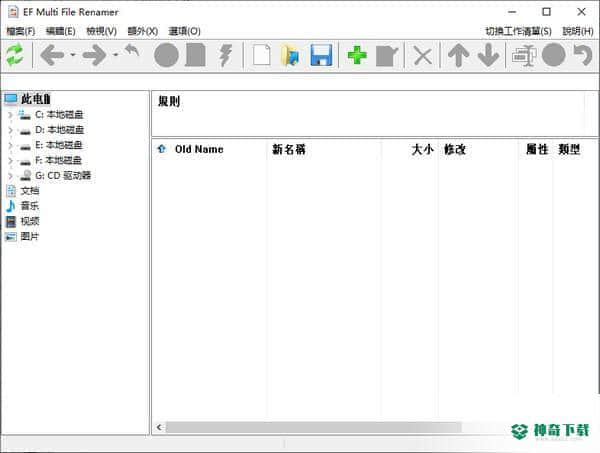This screenshot has height=453, width=600.
Task: Click the blue up-arrow icon beside Old Name
Action: click(161, 149)
